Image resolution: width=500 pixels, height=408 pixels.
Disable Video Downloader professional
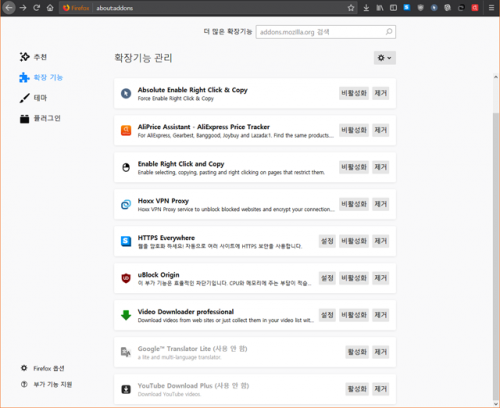354,315
